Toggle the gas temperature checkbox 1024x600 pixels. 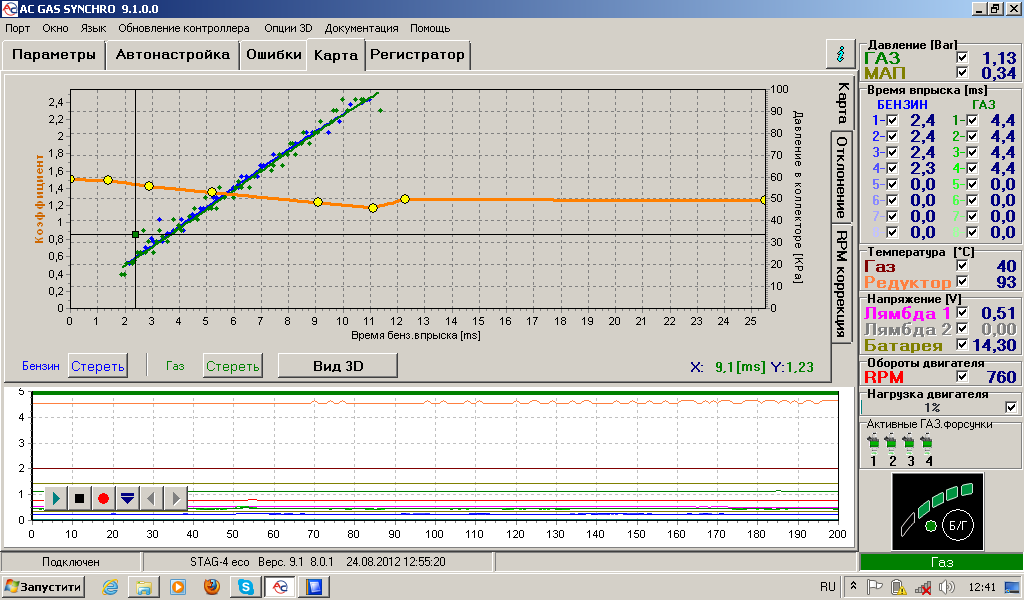tap(962, 265)
